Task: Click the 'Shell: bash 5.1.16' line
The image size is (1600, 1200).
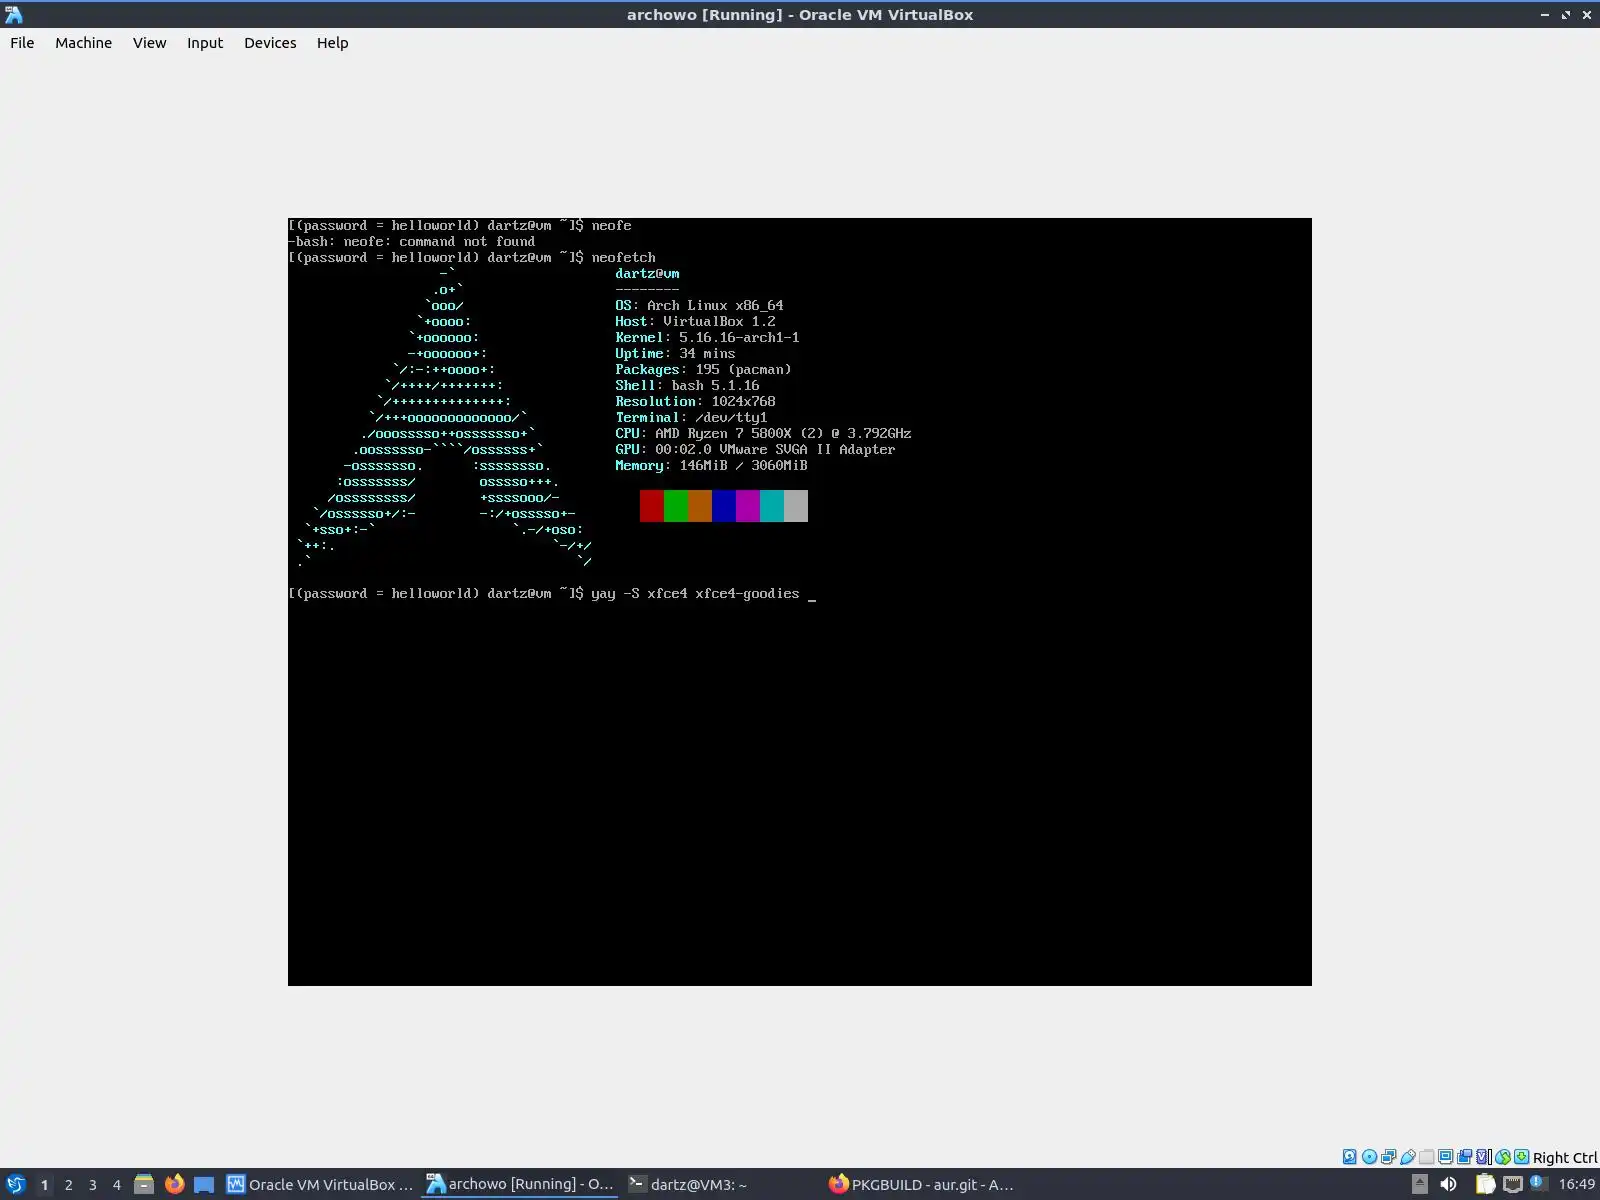Action: pyautogui.click(x=687, y=386)
